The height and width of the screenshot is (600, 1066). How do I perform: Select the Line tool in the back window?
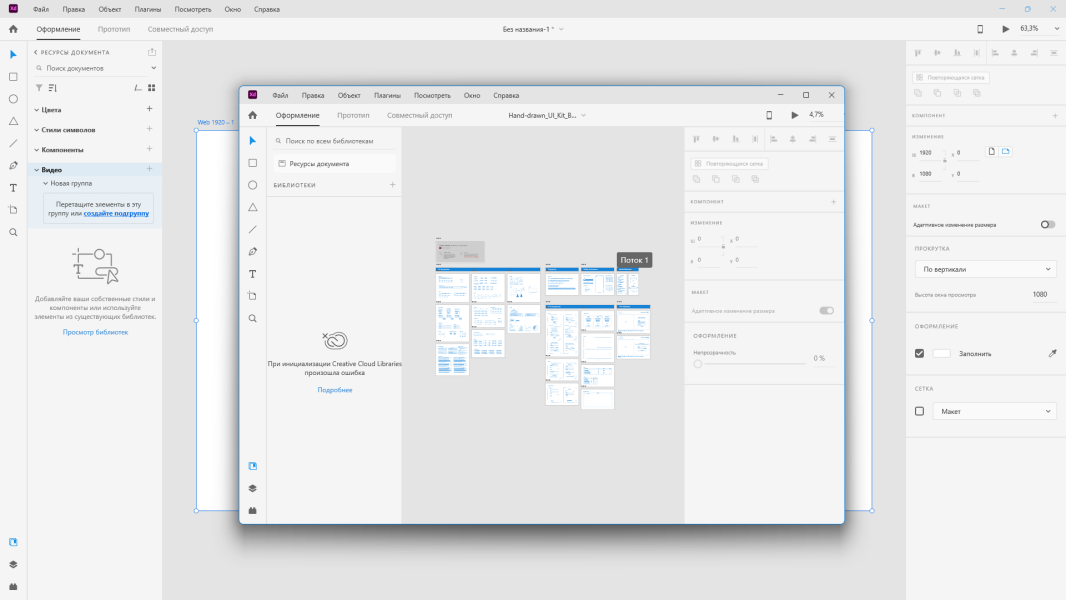13,143
